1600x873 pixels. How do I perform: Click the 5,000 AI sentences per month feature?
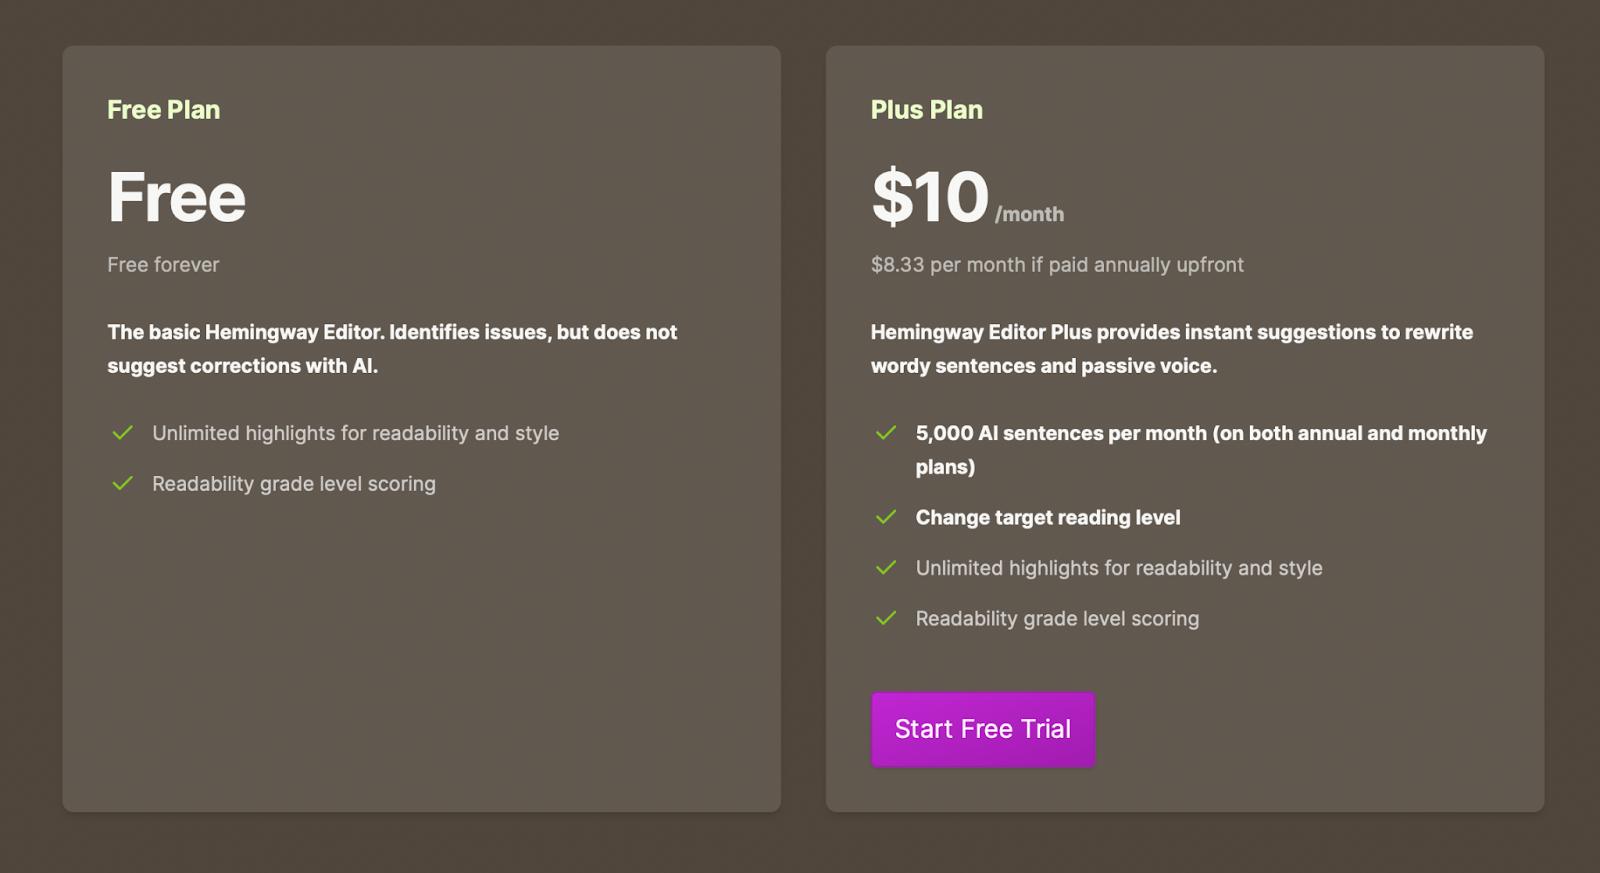[x=1201, y=450]
